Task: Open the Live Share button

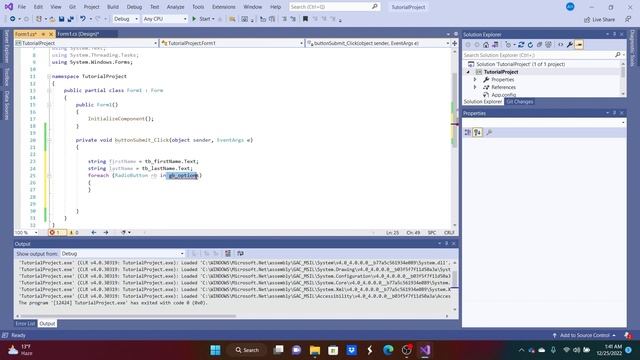Action: (599, 20)
